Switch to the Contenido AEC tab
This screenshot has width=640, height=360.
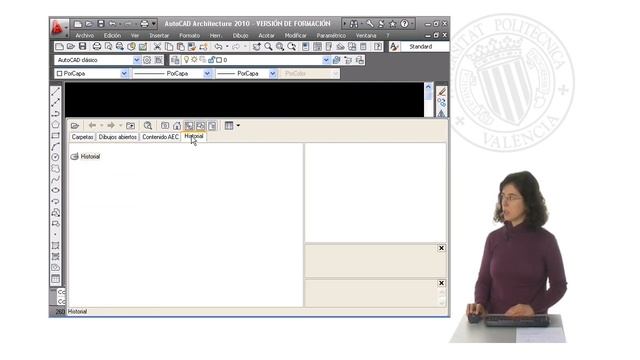click(160, 137)
